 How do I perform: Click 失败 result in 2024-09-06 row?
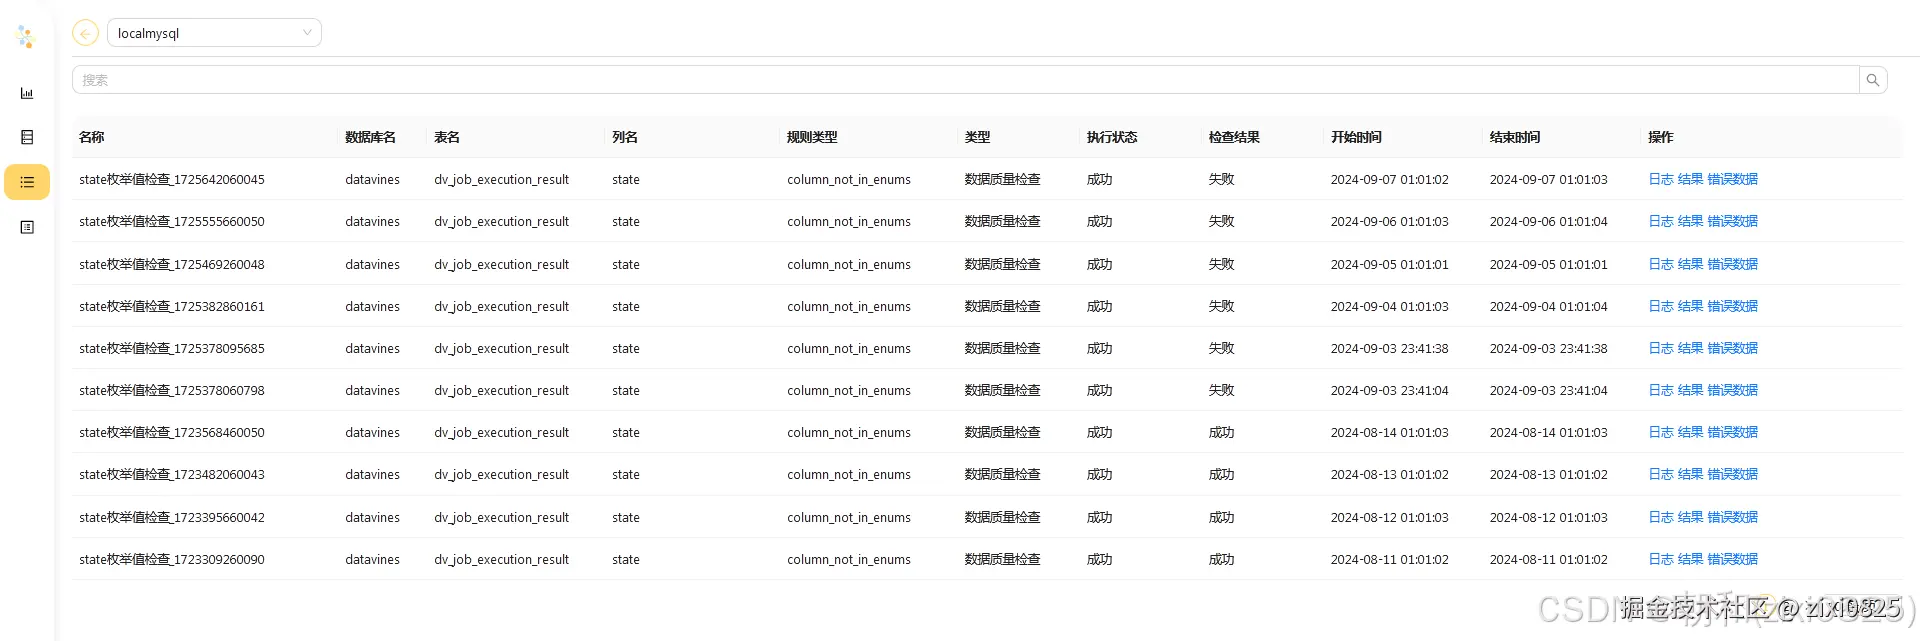(1222, 221)
